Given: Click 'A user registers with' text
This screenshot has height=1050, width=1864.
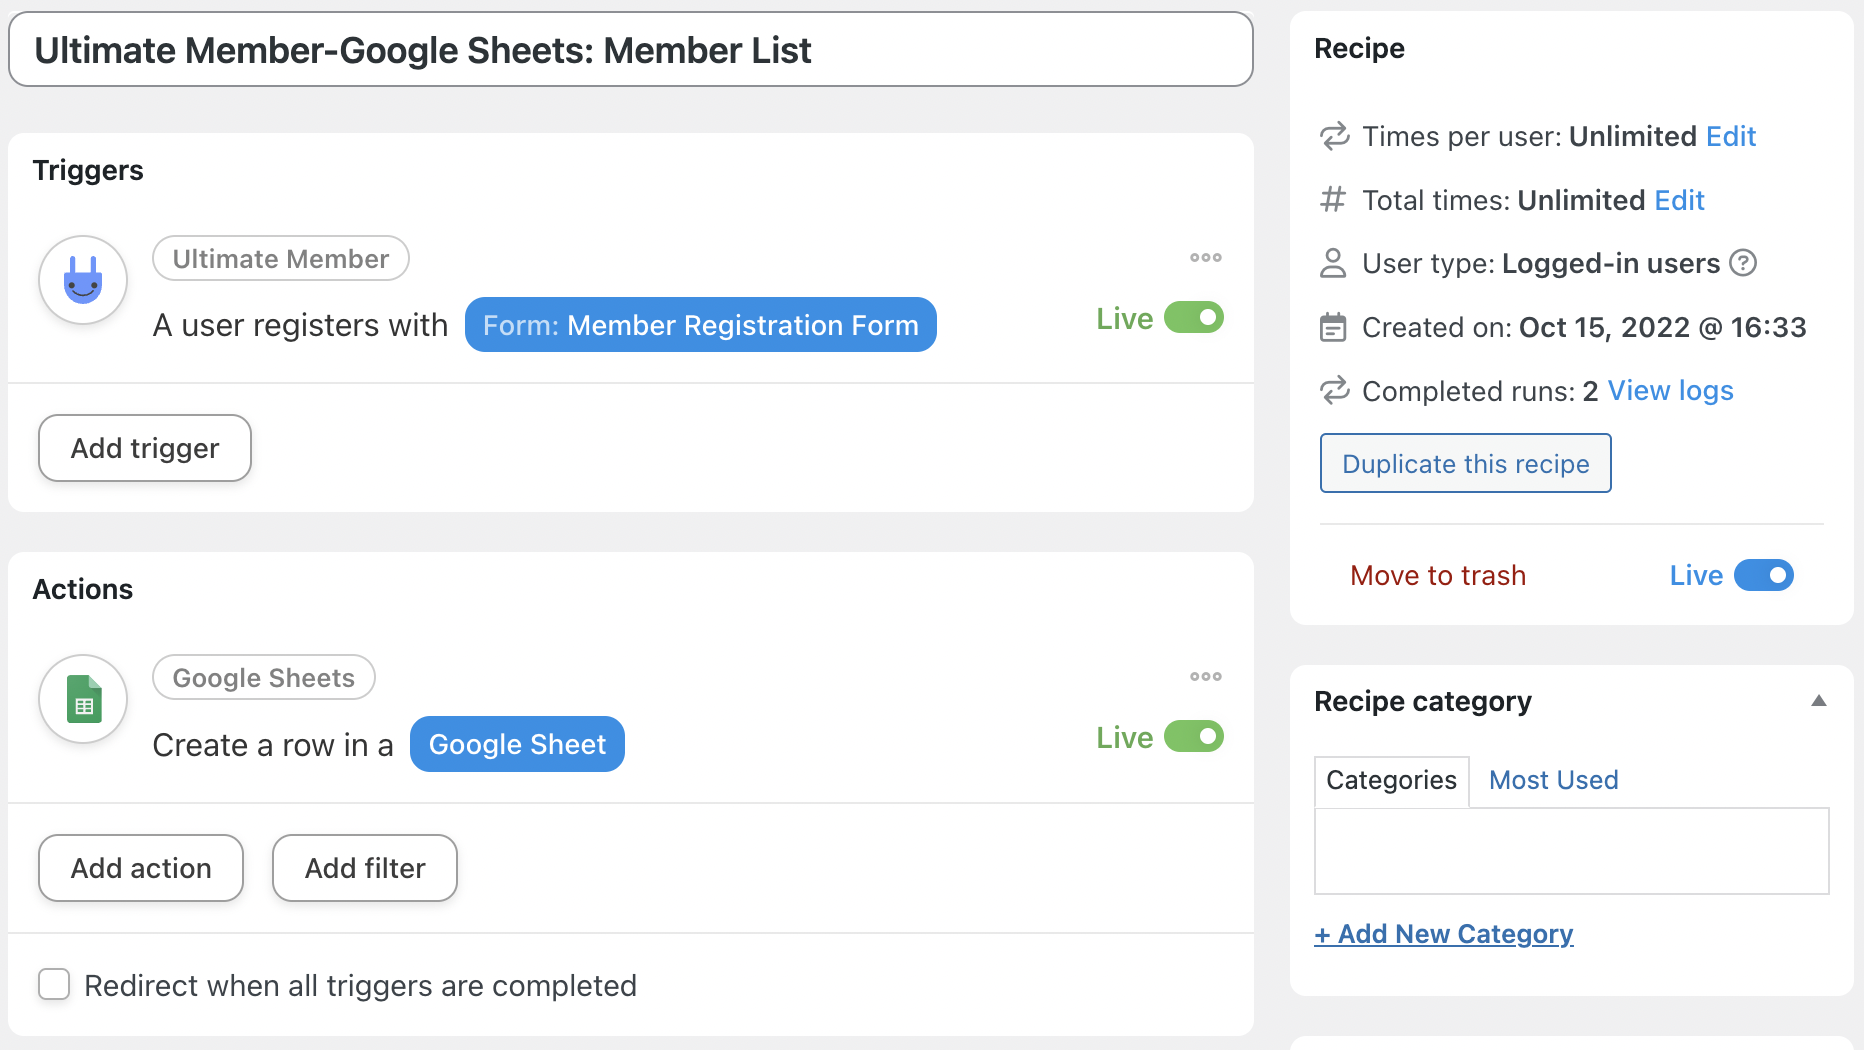Looking at the screenshot, I should point(300,325).
